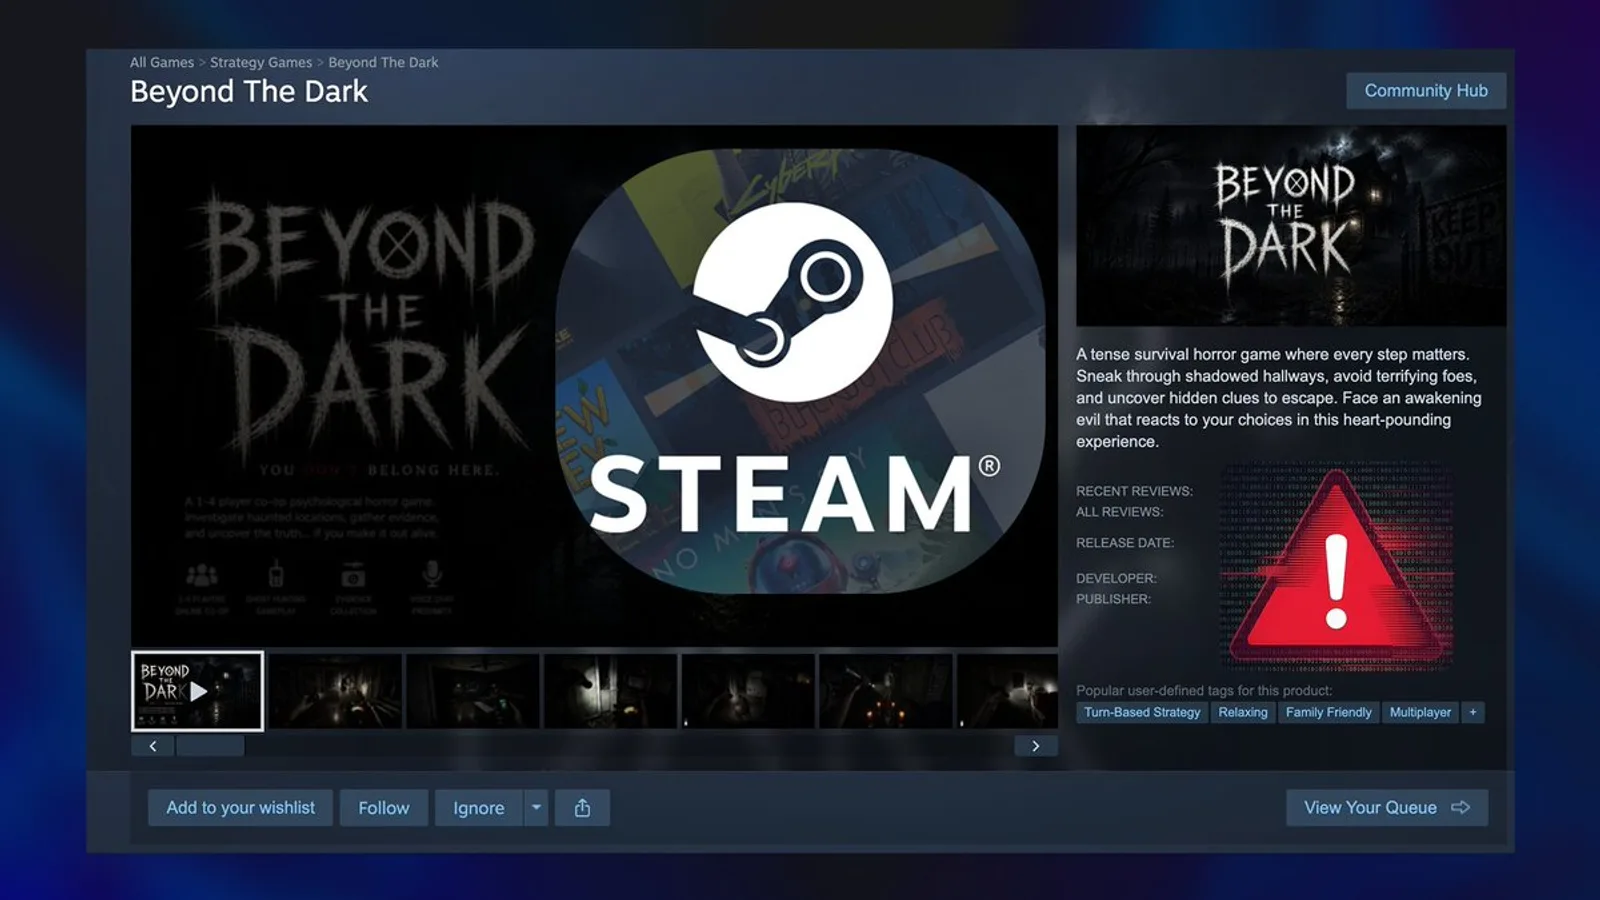Add the game to your wishlist
The width and height of the screenshot is (1600, 900).
[x=240, y=807]
